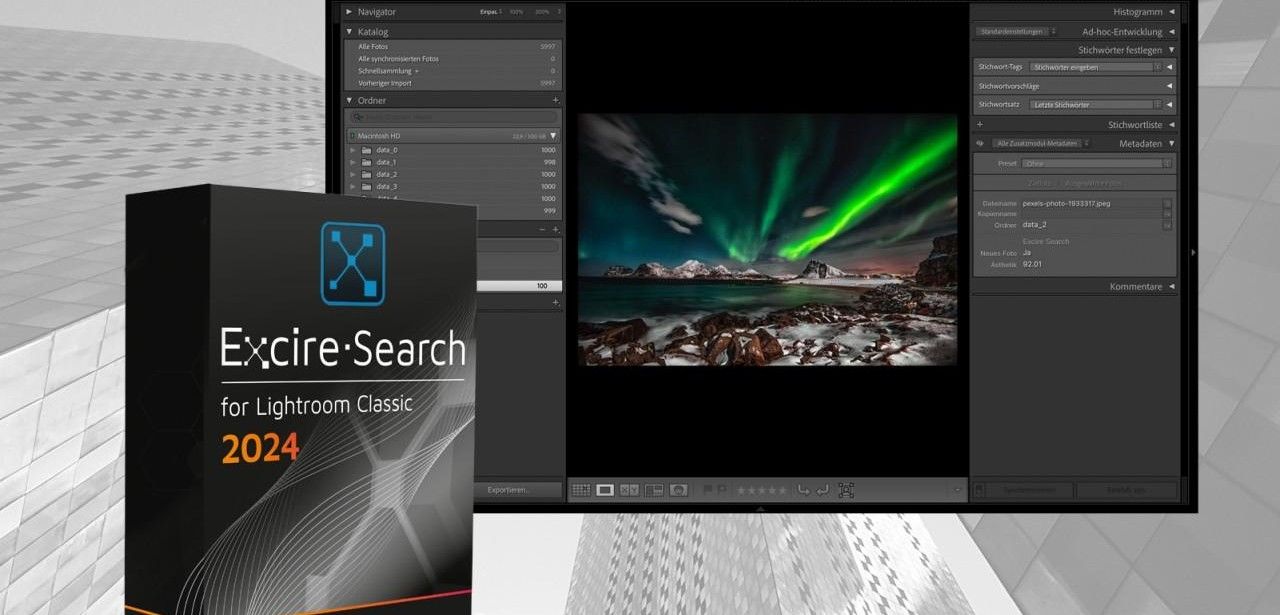Set Navigator zoom to 100%

coord(516,12)
